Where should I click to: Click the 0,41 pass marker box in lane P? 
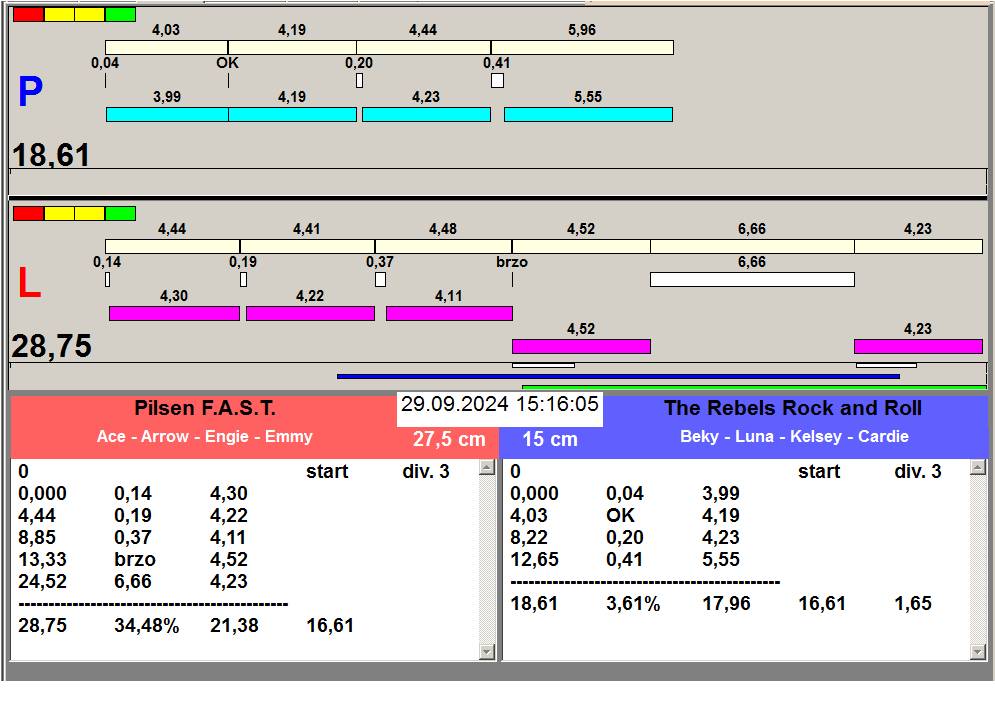click(x=498, y=81)
